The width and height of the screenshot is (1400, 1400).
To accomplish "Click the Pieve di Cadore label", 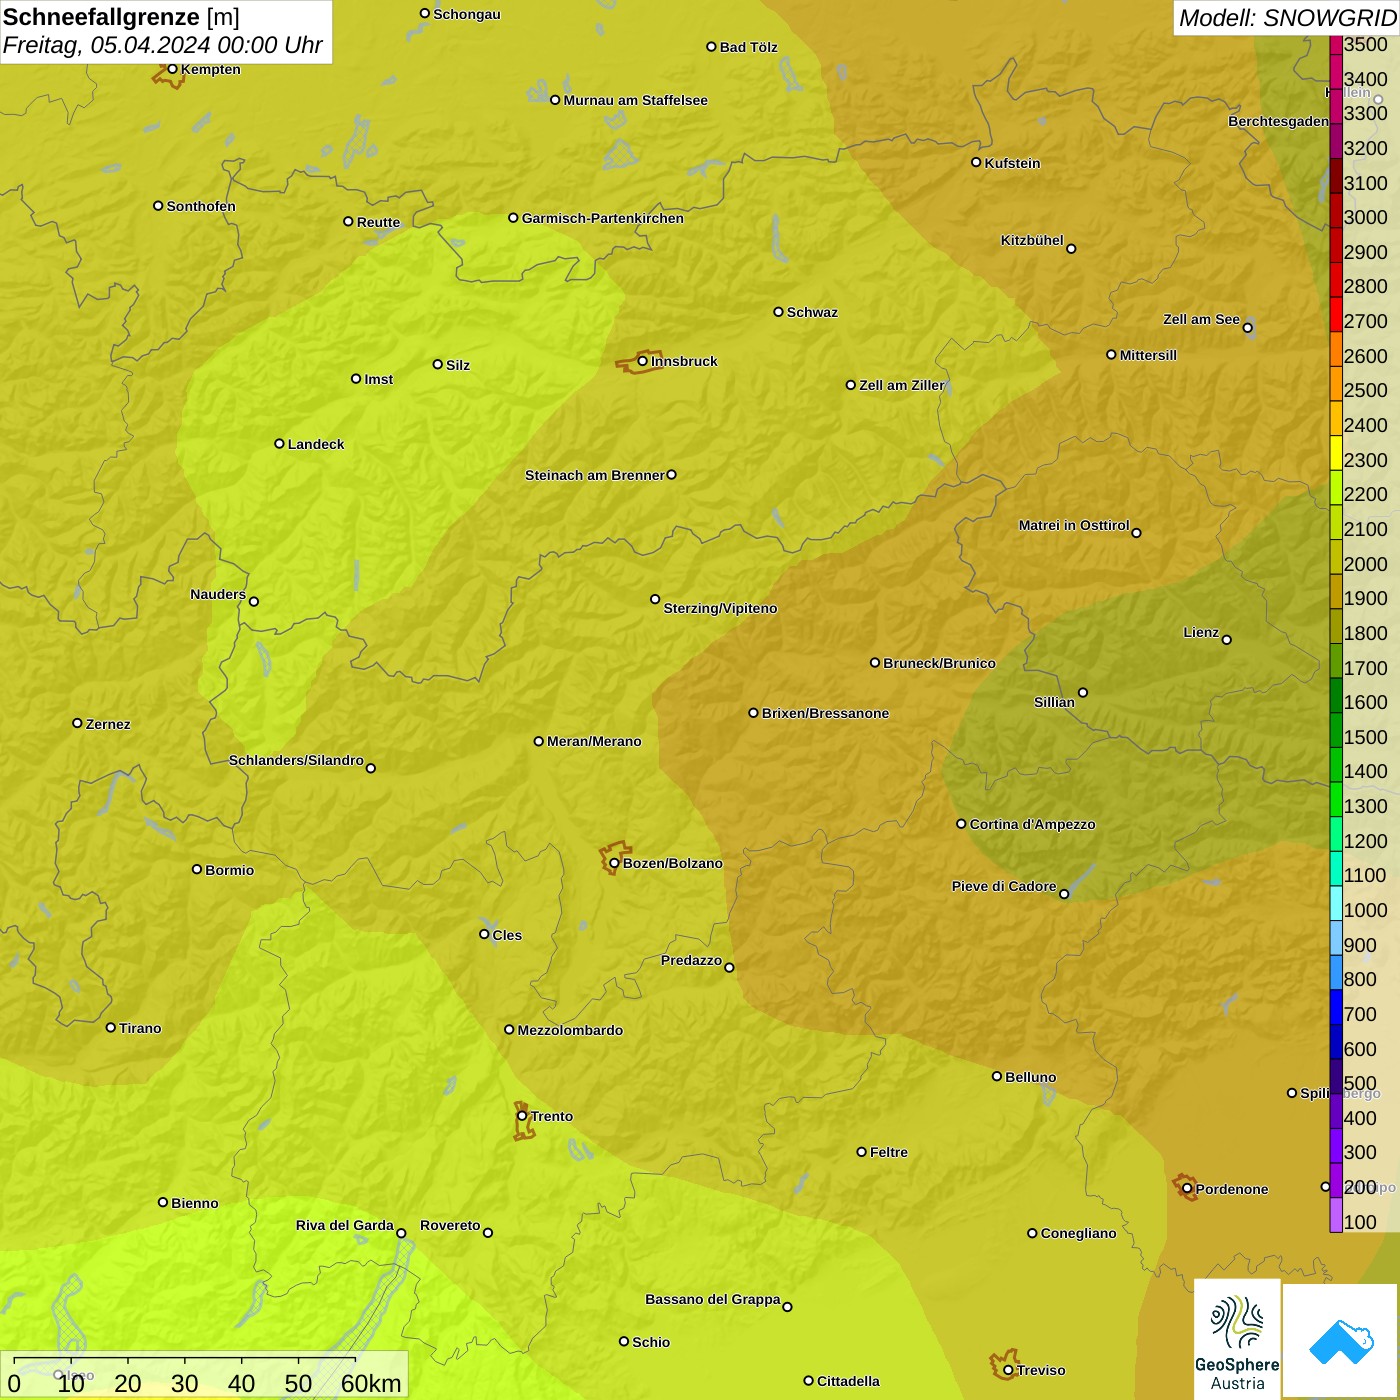I will [1004, 886].
